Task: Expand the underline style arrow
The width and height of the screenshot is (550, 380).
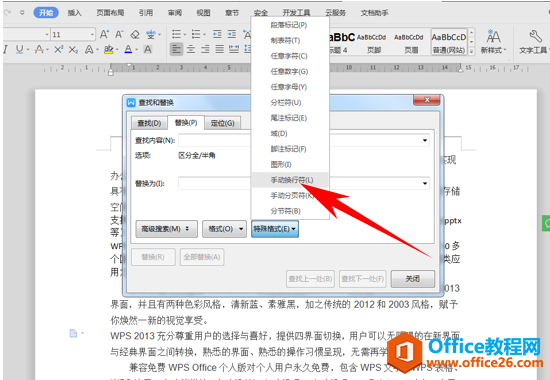Action: click(x=28, y=50)
